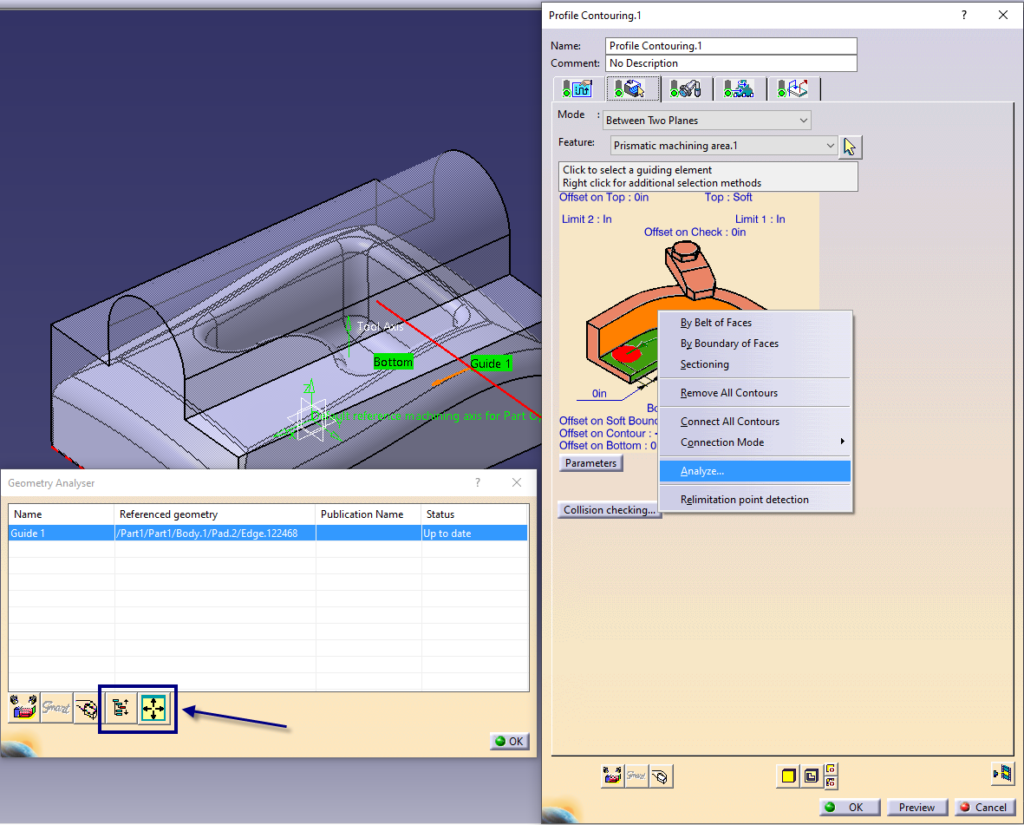Click the Collision checking... button
The height and width of the screenshot is (825, 1024).
[x=609, y=510]
